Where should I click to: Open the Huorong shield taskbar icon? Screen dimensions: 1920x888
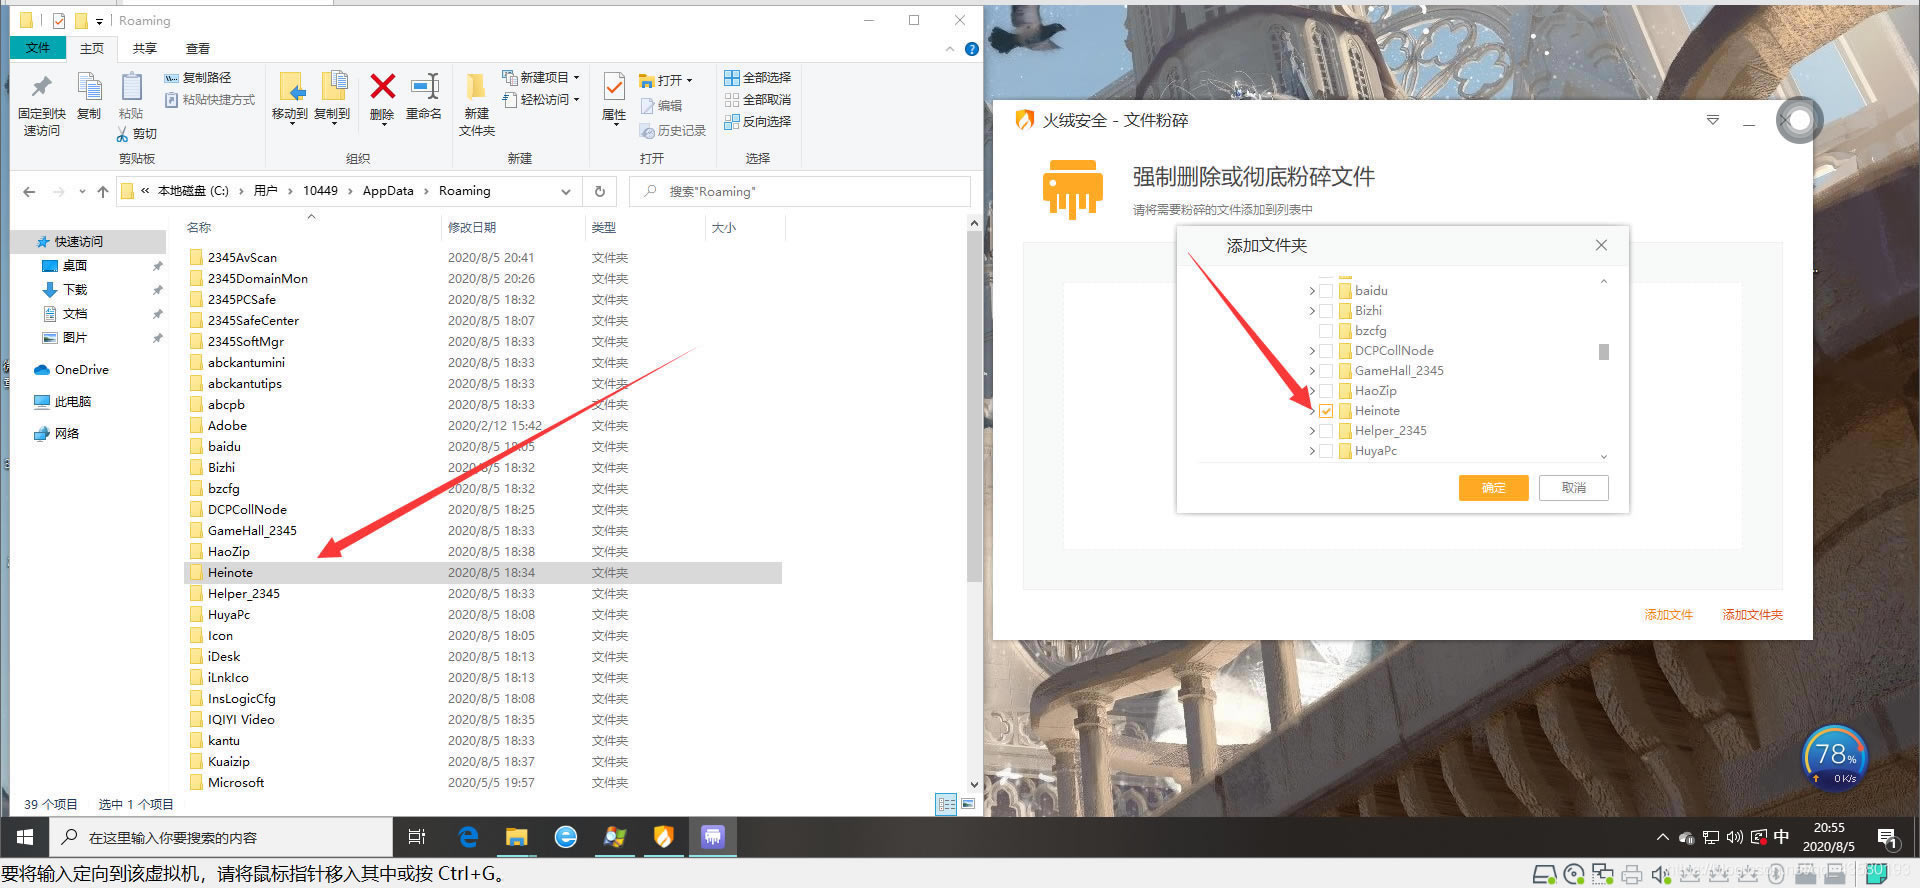(x=663, y=837)
